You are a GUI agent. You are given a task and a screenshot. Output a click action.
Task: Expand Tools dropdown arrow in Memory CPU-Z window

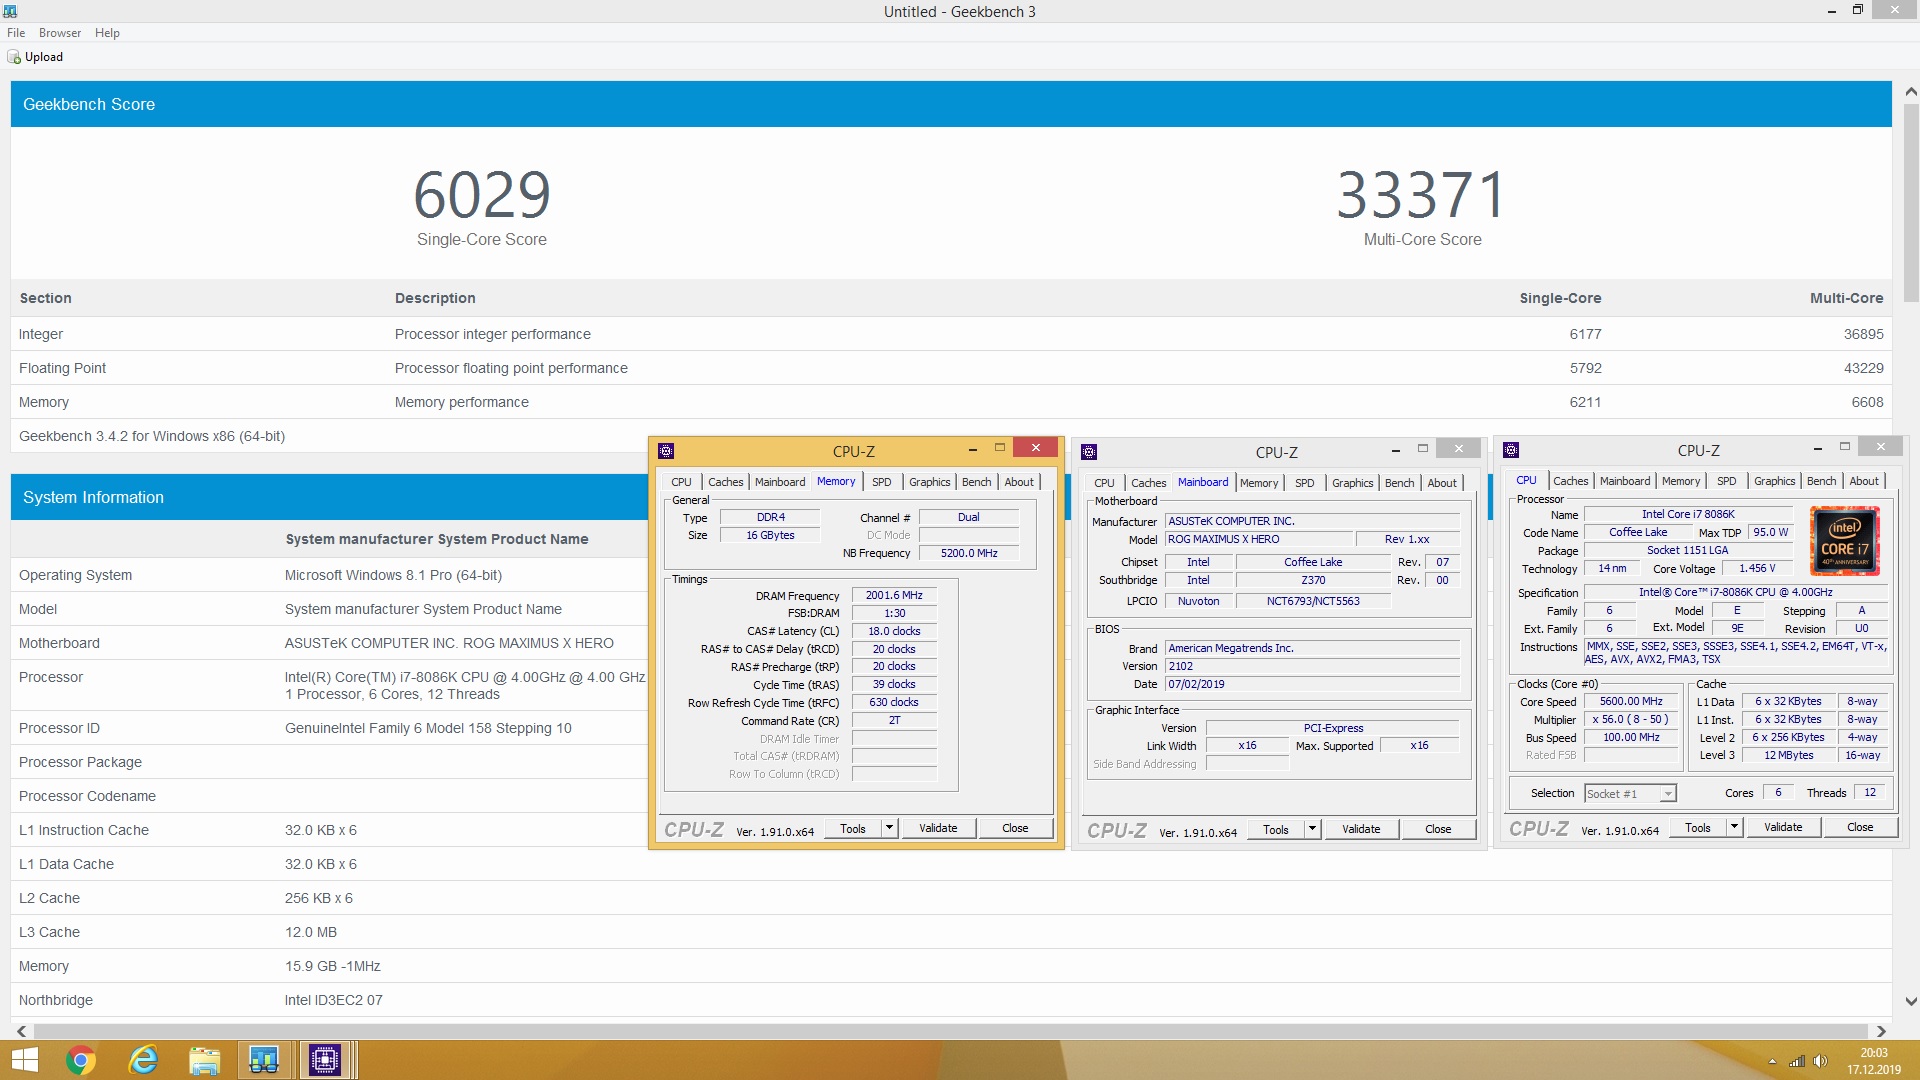(x=889, y=828)
